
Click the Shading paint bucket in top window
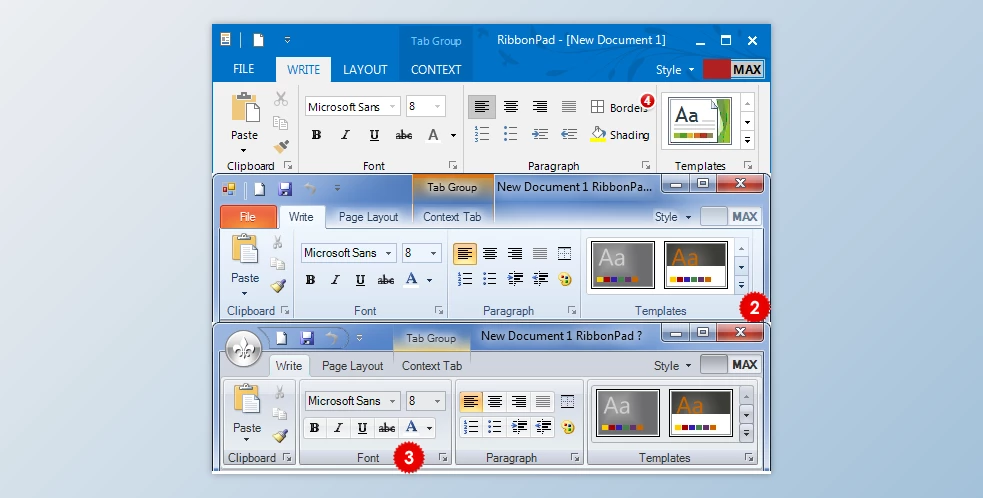pyautogui.click(x=599, y=134)
